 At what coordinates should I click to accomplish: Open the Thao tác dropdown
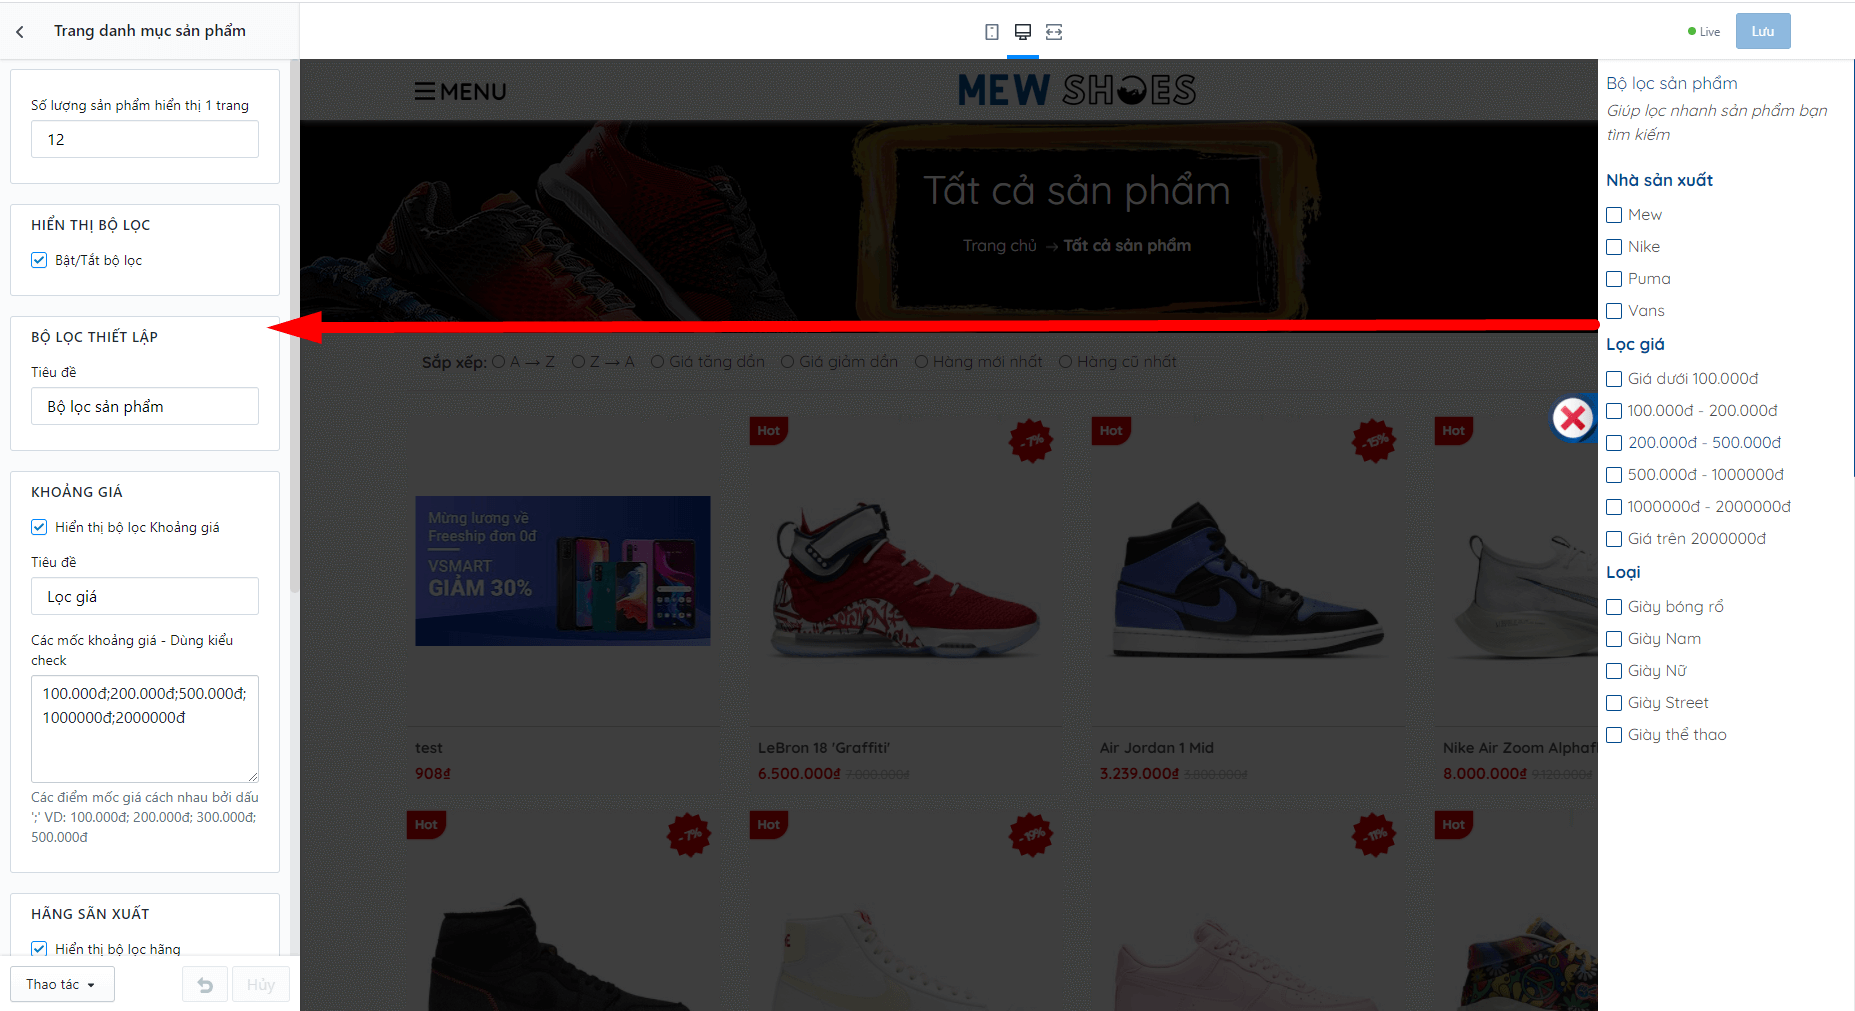[x=62, y=985]
